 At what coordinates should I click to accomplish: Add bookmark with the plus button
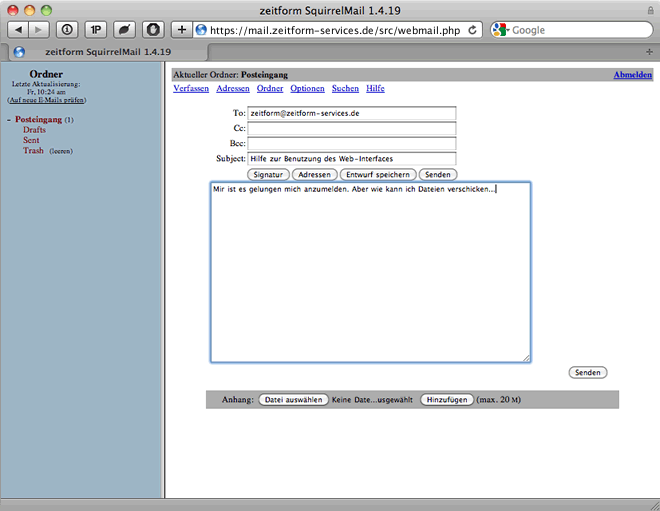pos(182,30)
